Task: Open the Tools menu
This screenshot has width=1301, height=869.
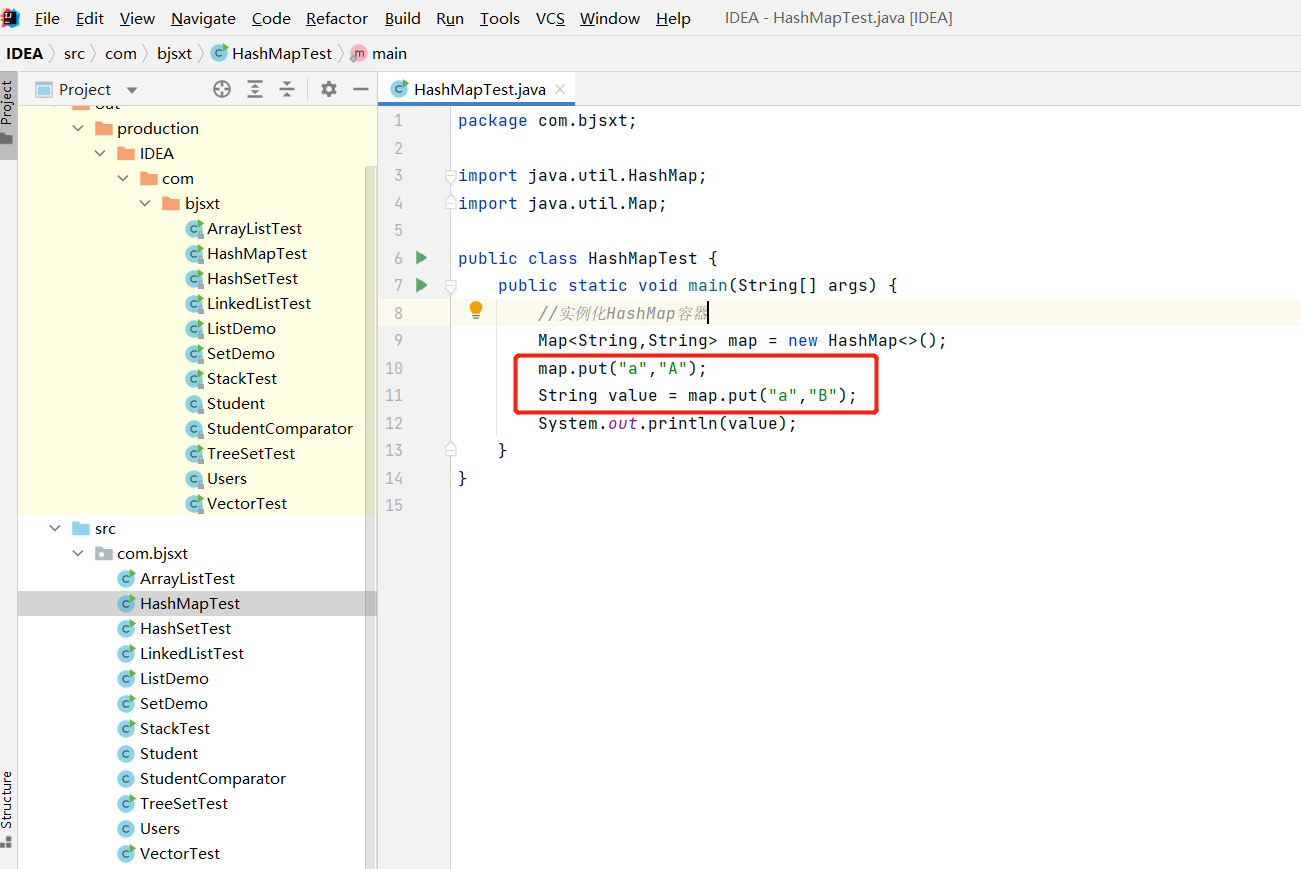Action: point(500,18)
